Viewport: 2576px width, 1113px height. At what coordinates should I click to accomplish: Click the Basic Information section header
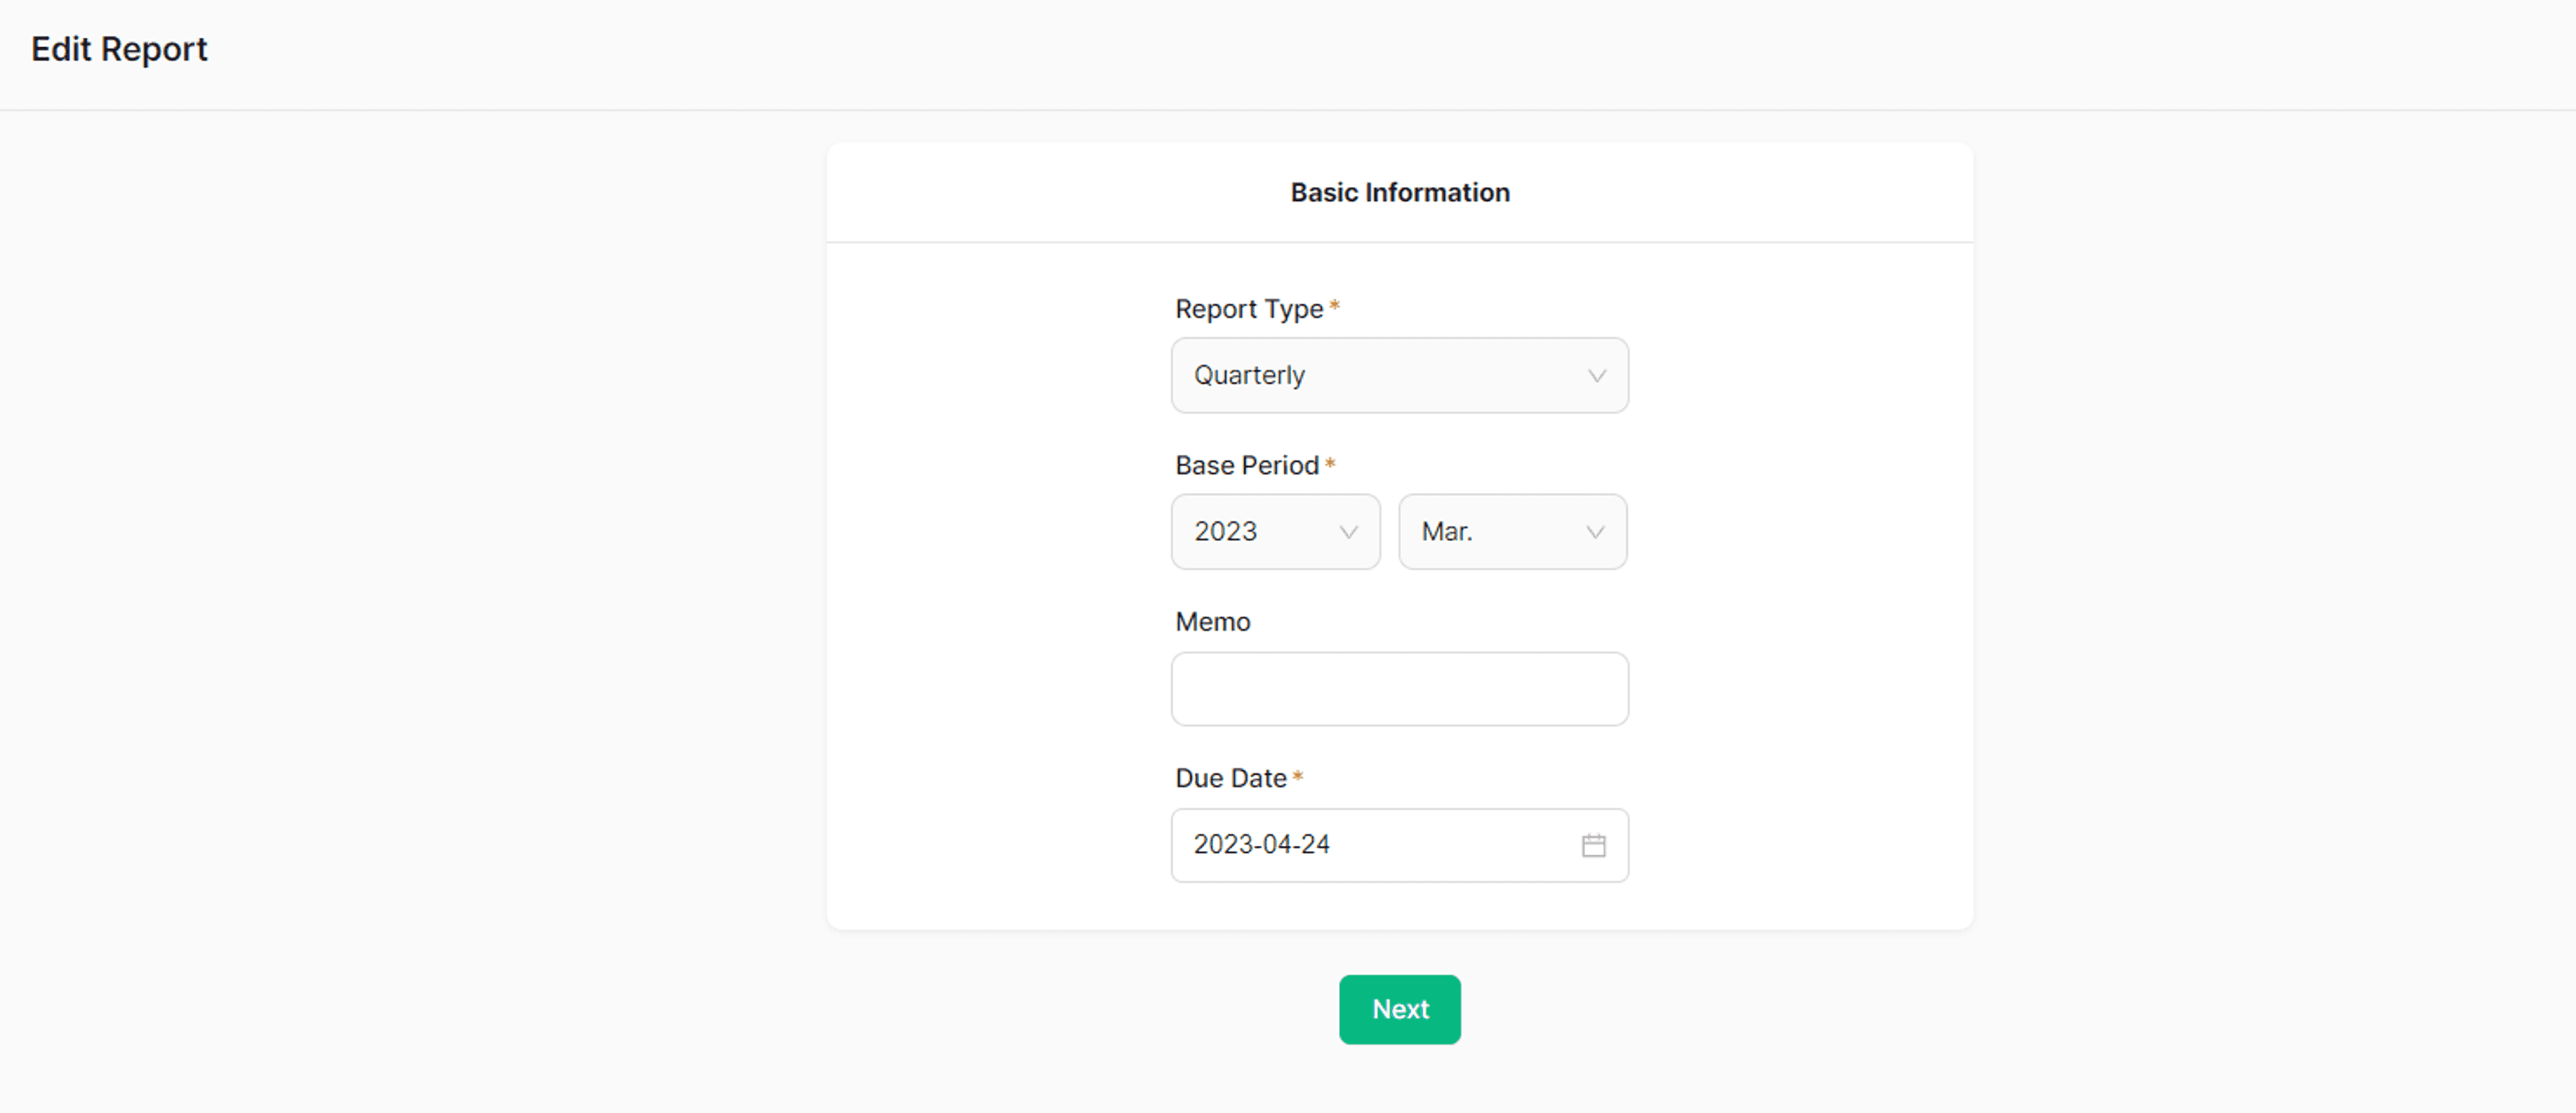[1399, 192]
